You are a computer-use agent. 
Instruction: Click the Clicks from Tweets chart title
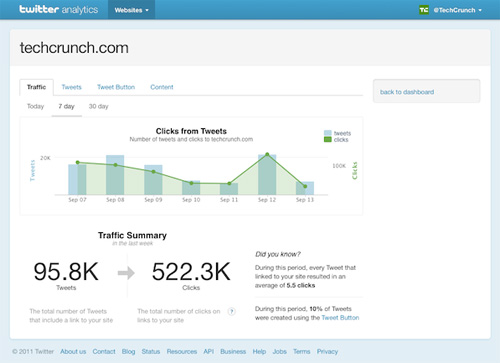click(x=191, y=131)
